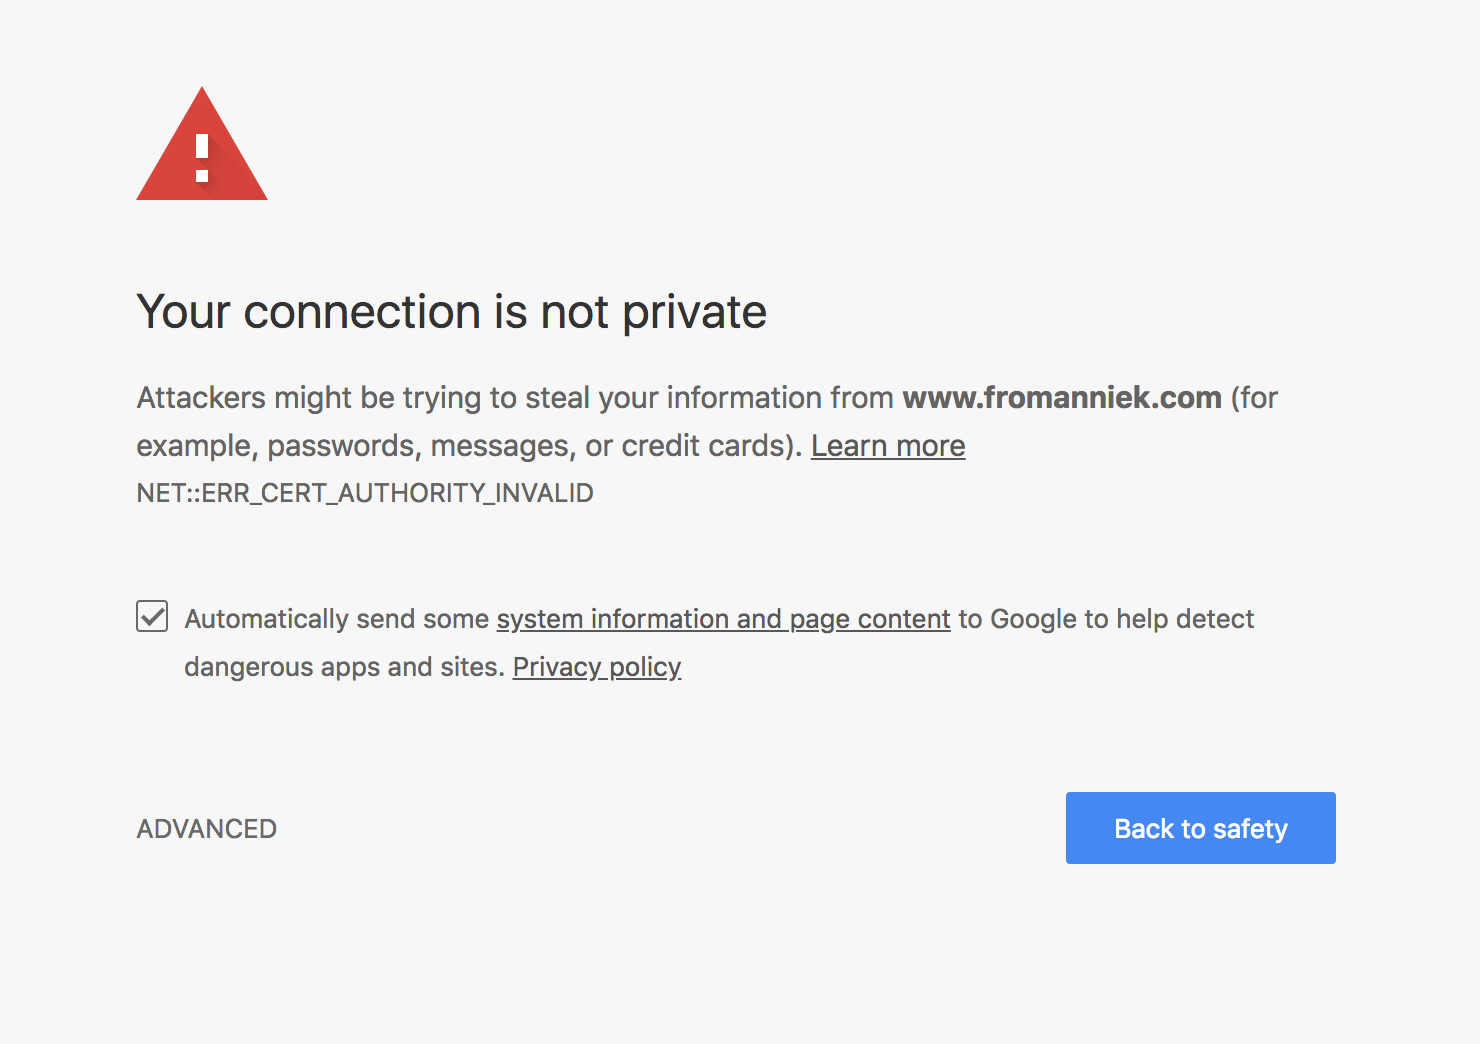Open system information and page content link
The height and width of the screenshot is (1044, 1480).
(x=723, y=619)
